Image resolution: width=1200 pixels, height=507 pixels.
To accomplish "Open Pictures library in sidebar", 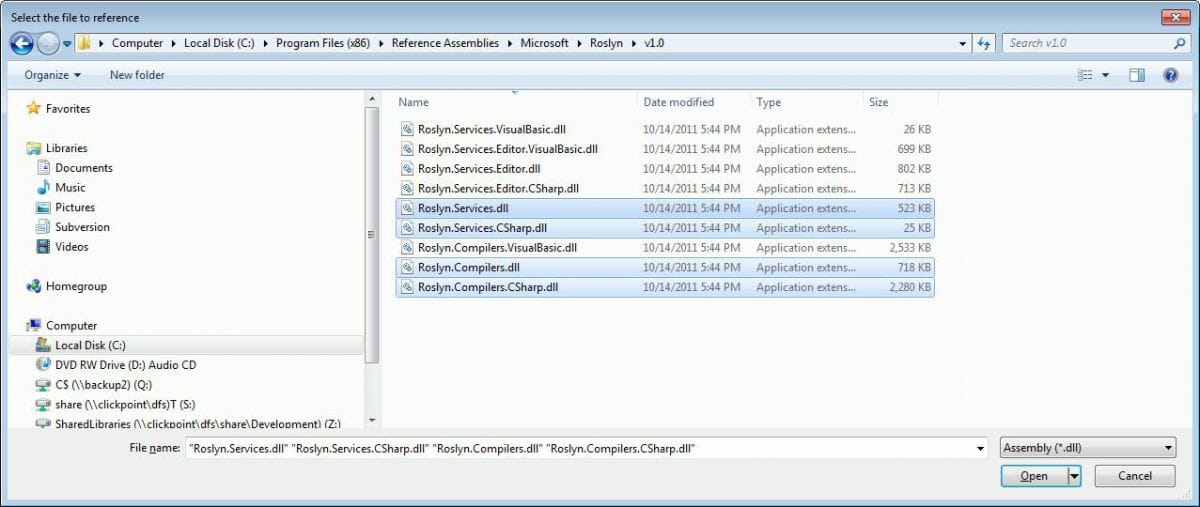I will (75, 207).
